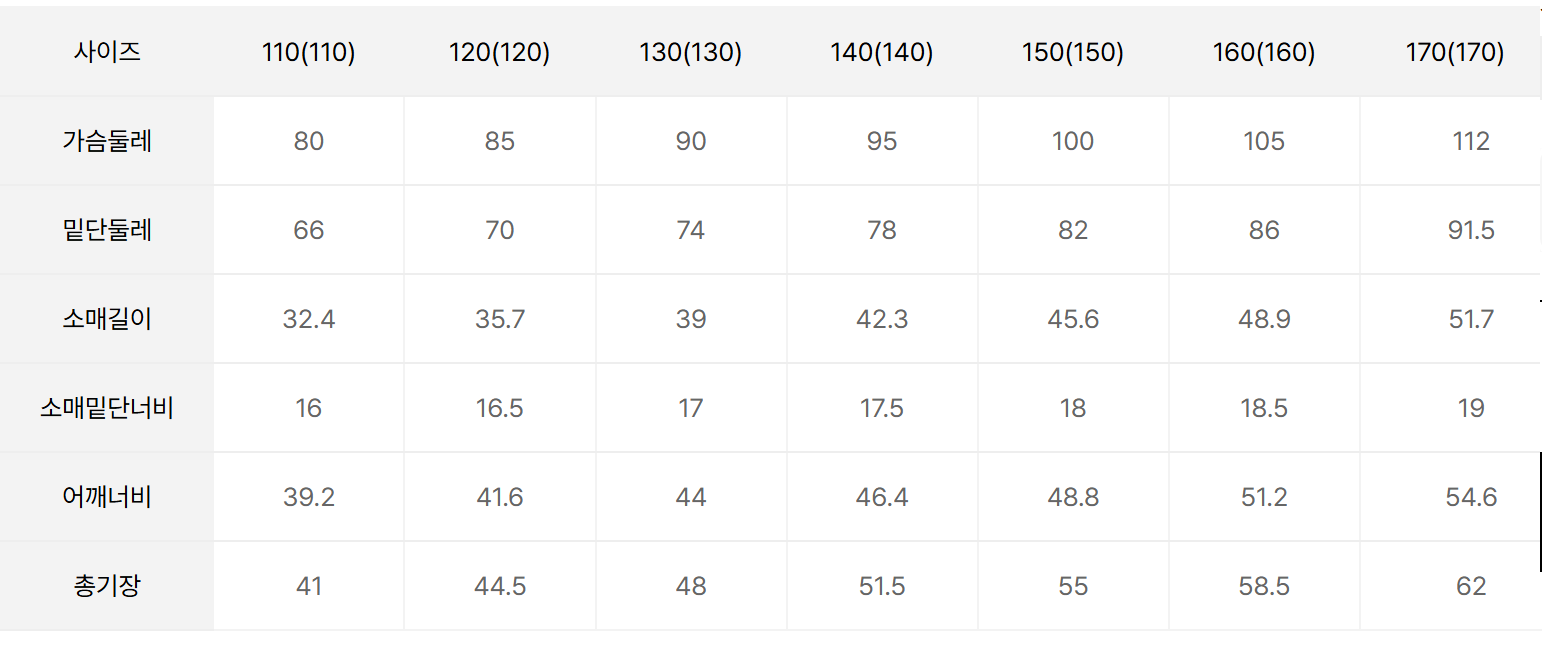Screen dimensions: 1542x651
Task: Click the 가슴둘레 row label
Action: tap(107, 141)
